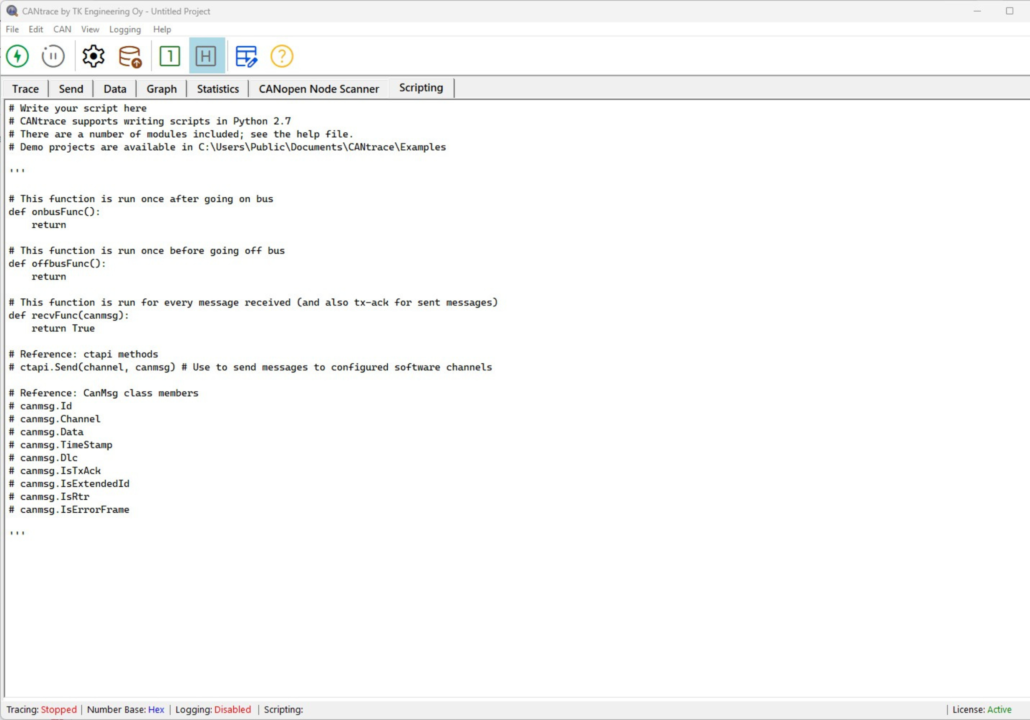Select the decimal number base icon
The width and height of the screenshot is (1030, 720).
169,56
